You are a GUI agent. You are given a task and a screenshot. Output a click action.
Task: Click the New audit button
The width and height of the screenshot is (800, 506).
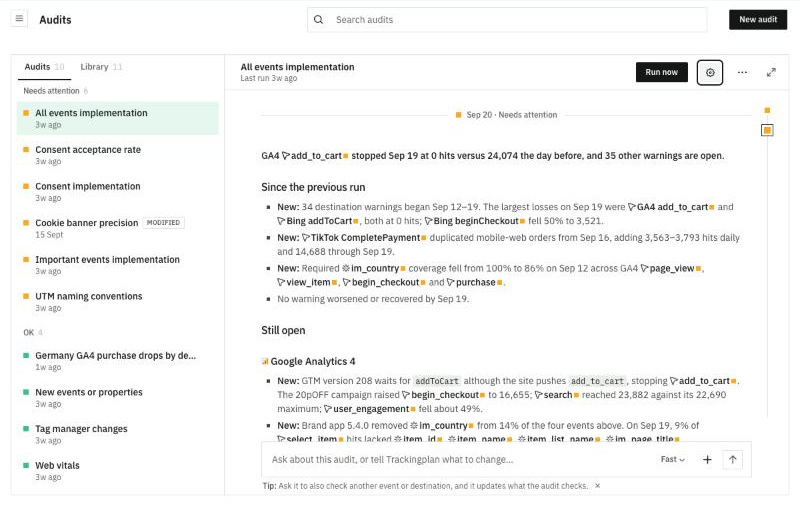pyautogui.click(x=758, y=20)
